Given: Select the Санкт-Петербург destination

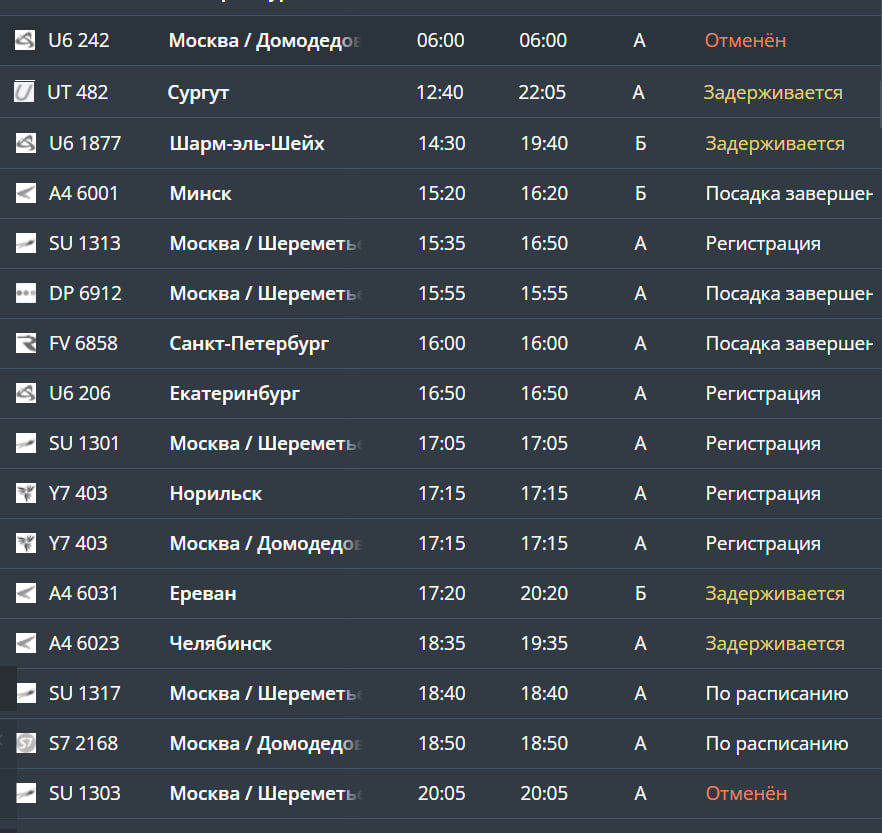Looking at the screenshot, I should tap(249, 344).
